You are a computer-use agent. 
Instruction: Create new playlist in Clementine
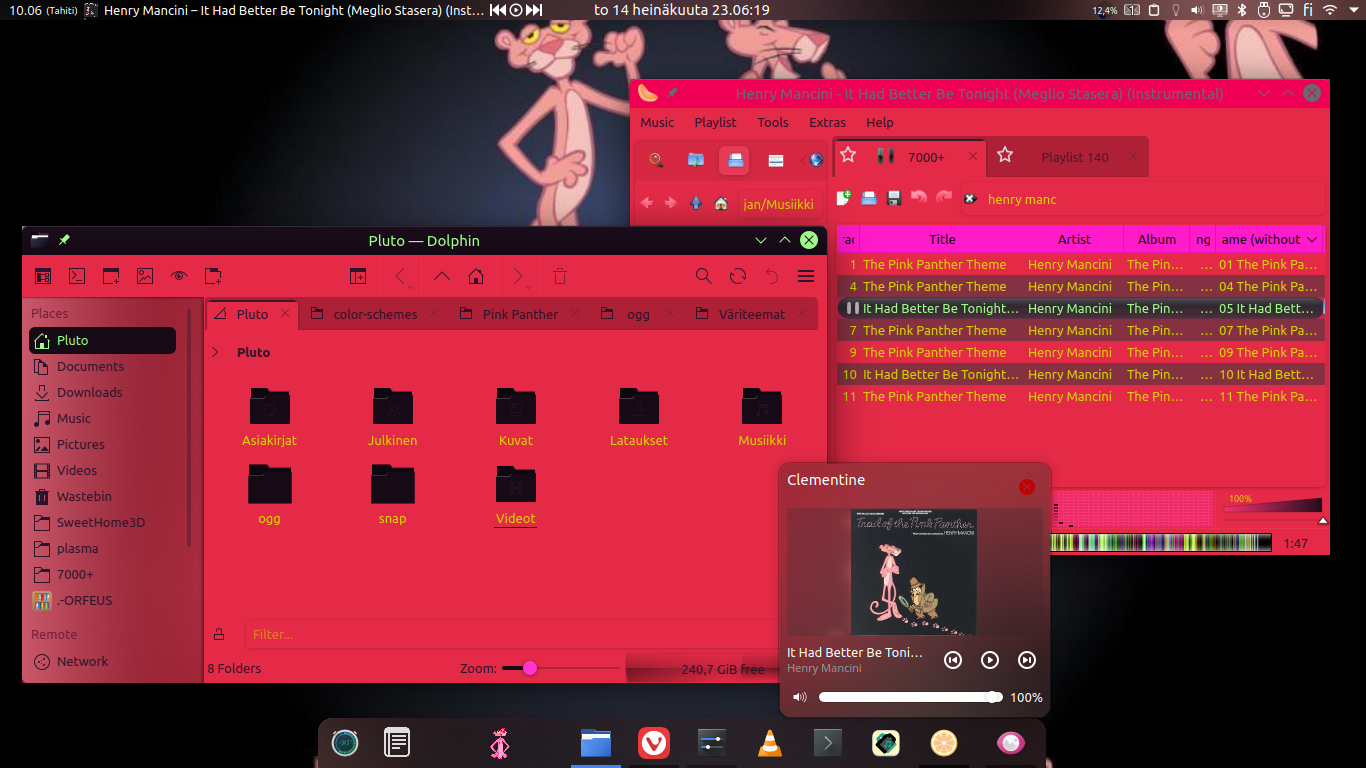tap(844, 198)
